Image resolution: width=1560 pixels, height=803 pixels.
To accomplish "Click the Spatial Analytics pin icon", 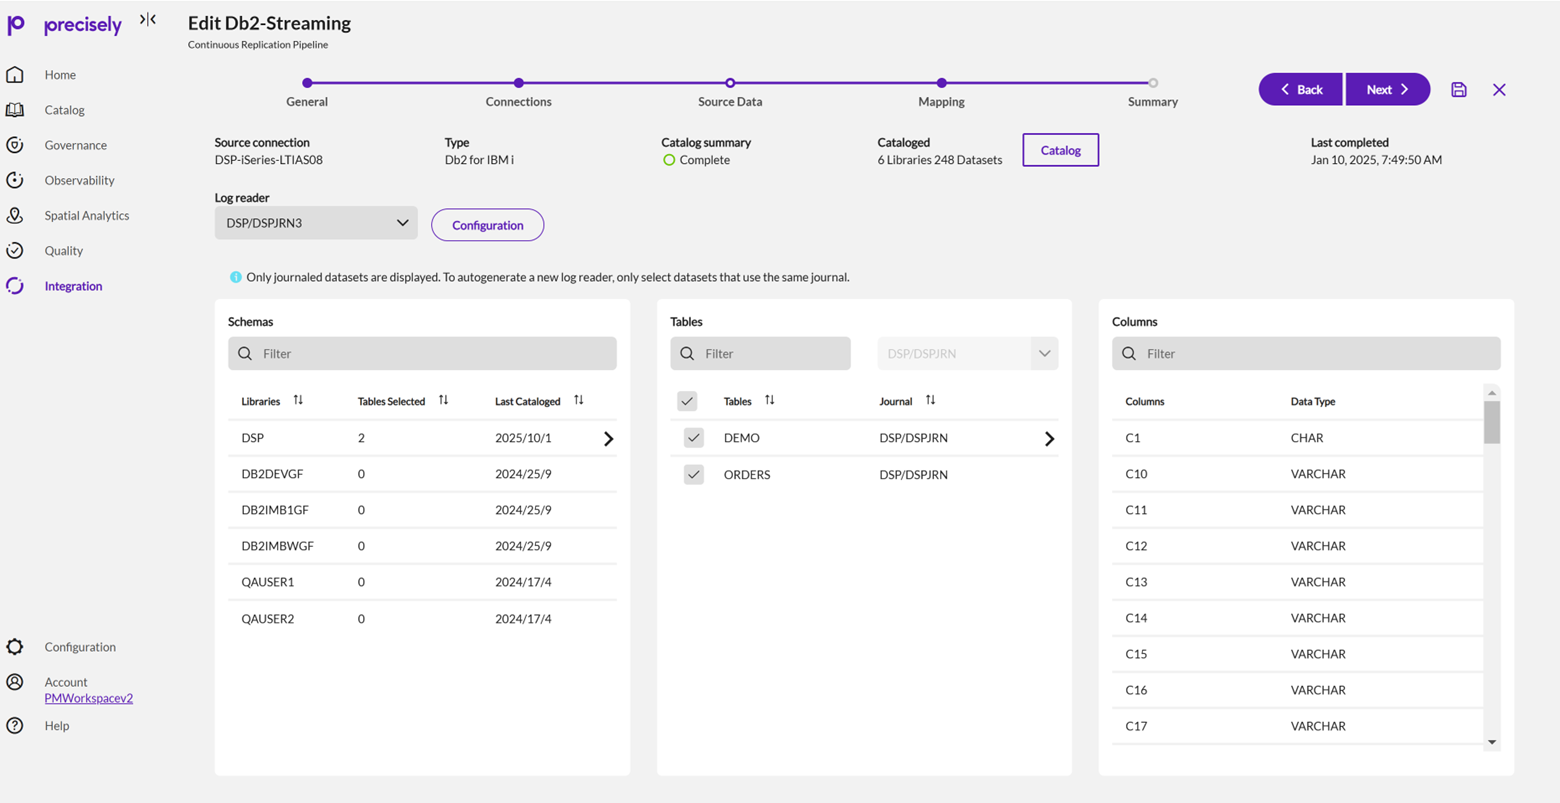I will pos(15,215).
